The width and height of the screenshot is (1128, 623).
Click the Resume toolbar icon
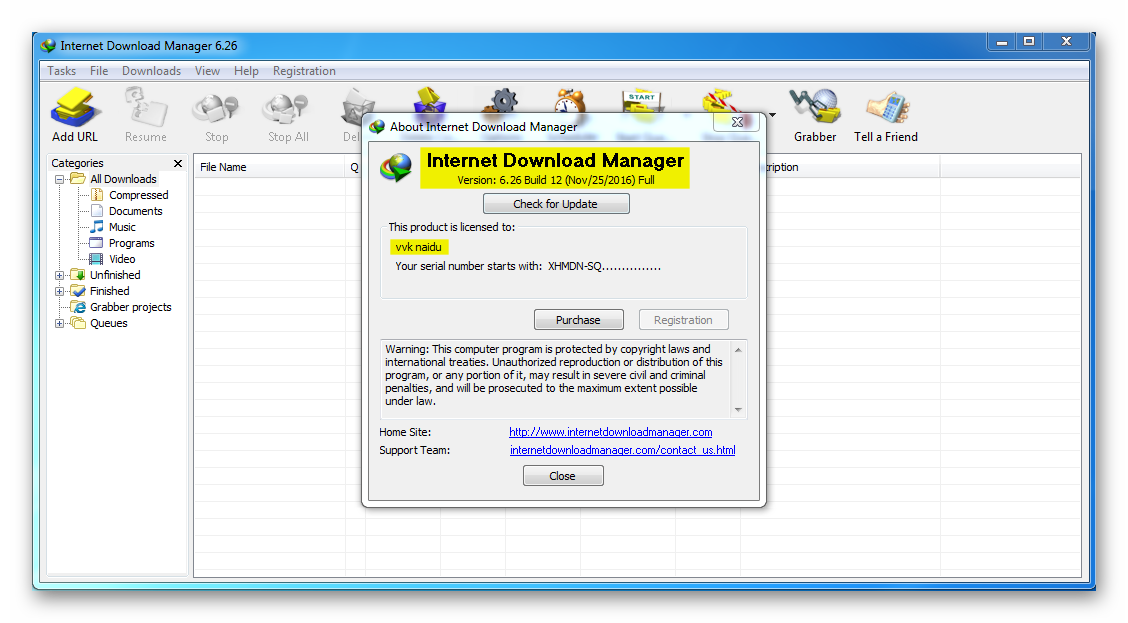[145, 115]
